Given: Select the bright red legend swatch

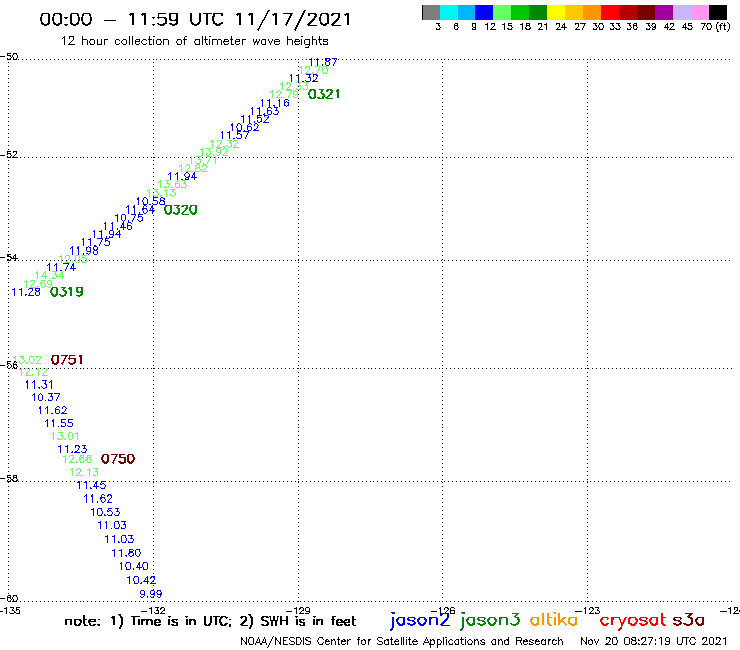Looking at the screenshot, I should tap(610, 12).
